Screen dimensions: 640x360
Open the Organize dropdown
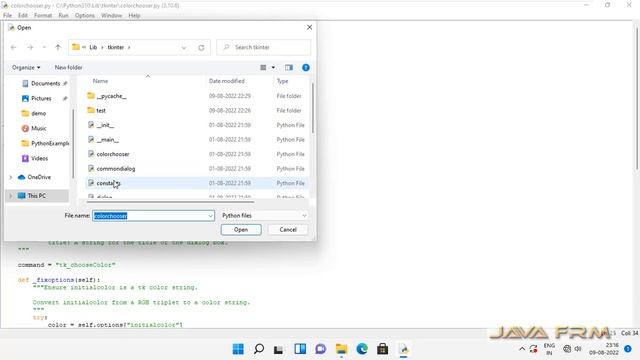pyautogui.click(x=26, y=67)
